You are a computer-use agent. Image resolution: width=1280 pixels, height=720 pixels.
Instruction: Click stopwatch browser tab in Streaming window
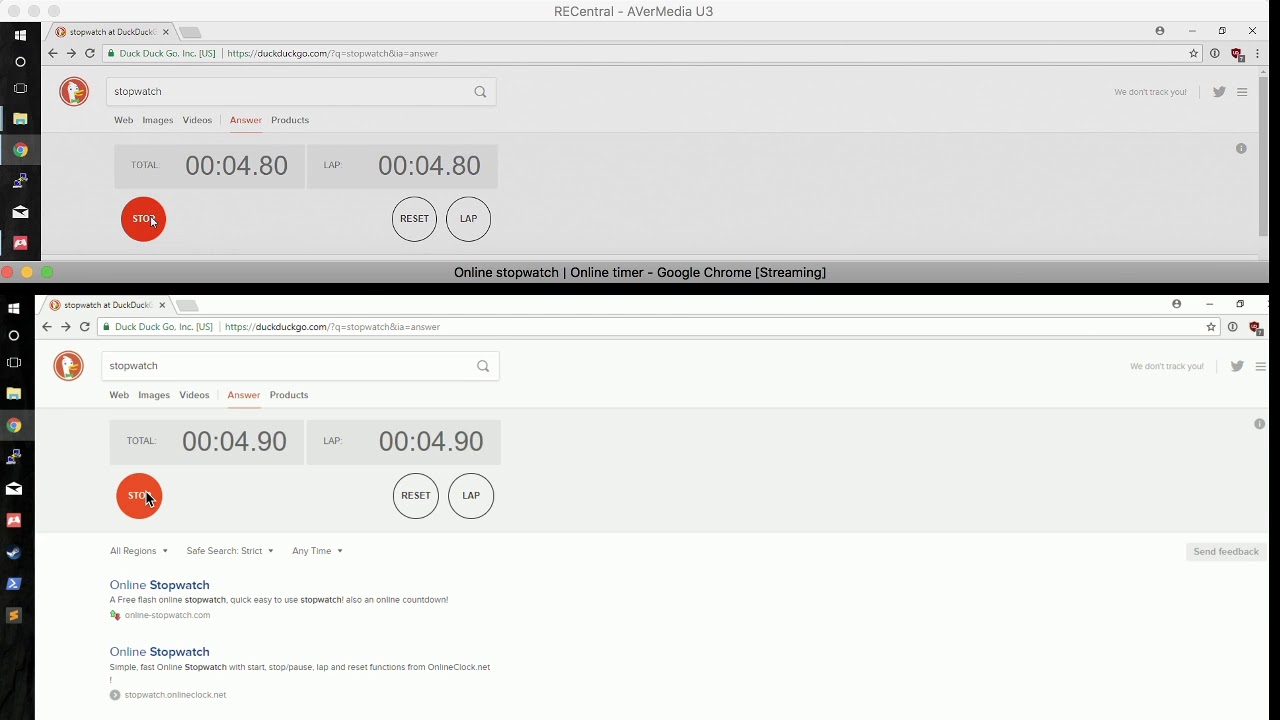(x=108, y=305)
